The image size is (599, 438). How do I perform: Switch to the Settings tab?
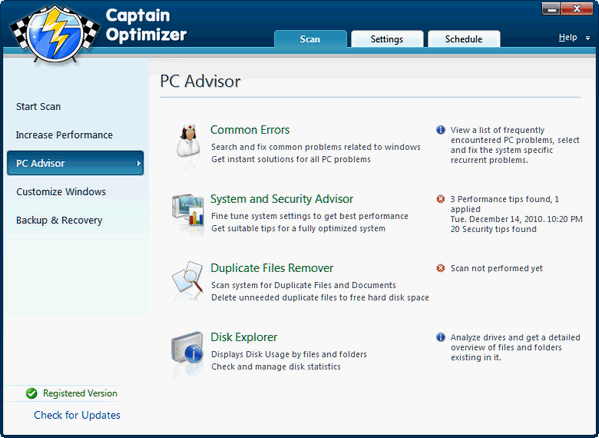point(387,39)
